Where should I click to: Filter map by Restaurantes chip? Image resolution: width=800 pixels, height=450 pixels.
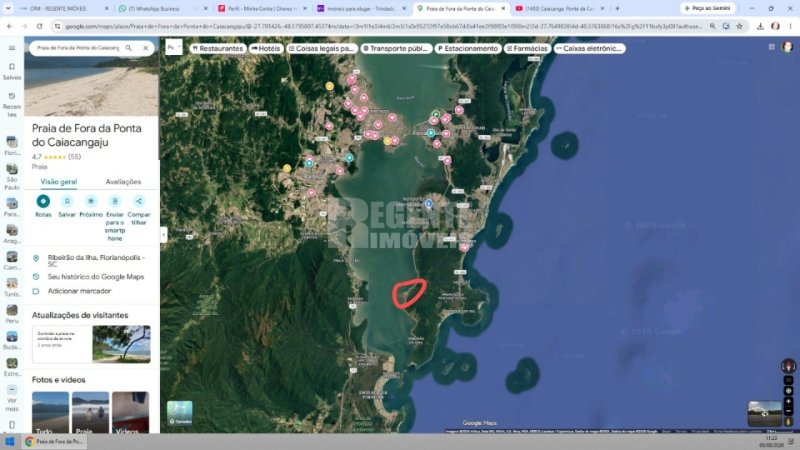pyautogui.click(x=218, y=48)
